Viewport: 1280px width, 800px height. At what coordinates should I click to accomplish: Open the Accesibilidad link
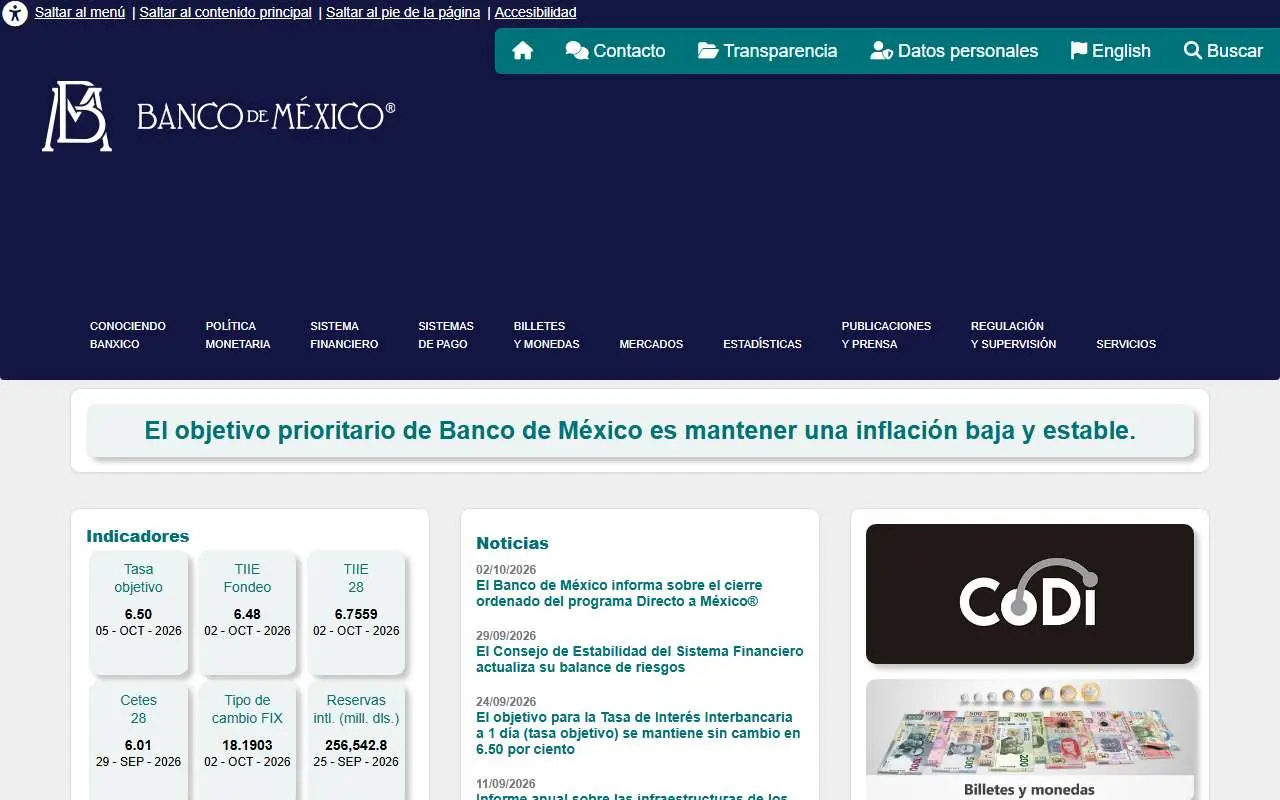(535, 13)
